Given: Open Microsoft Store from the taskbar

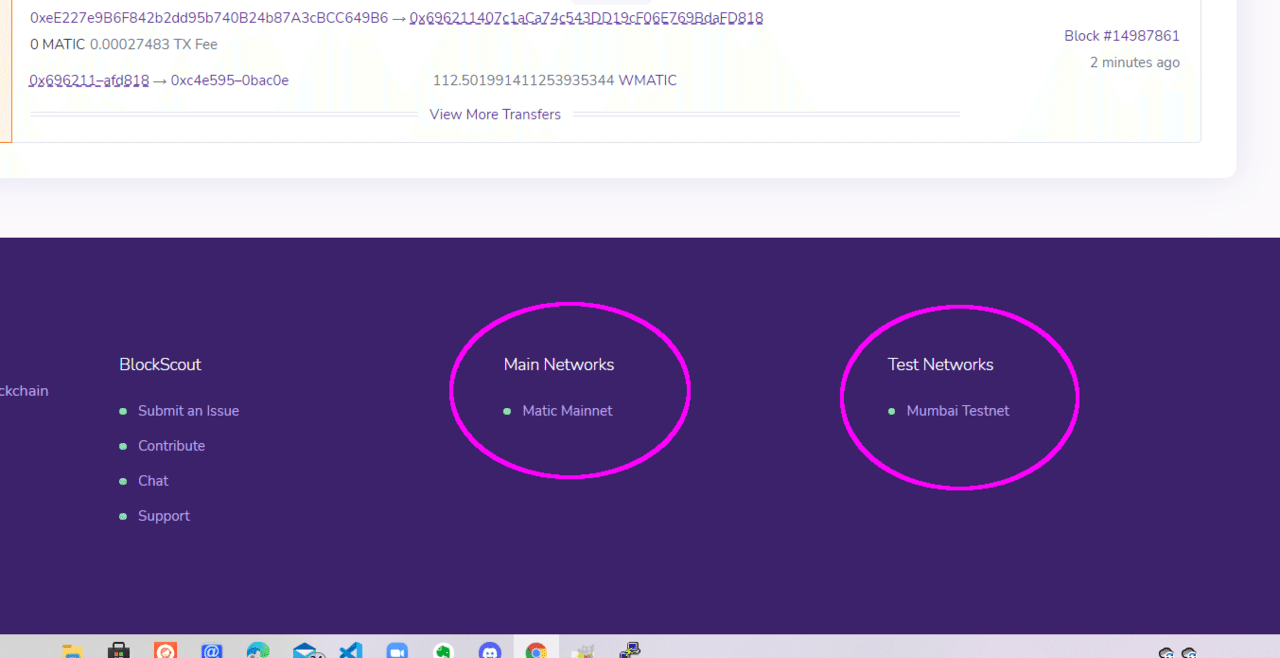Looking at the screenshot, I should point(119,651).
